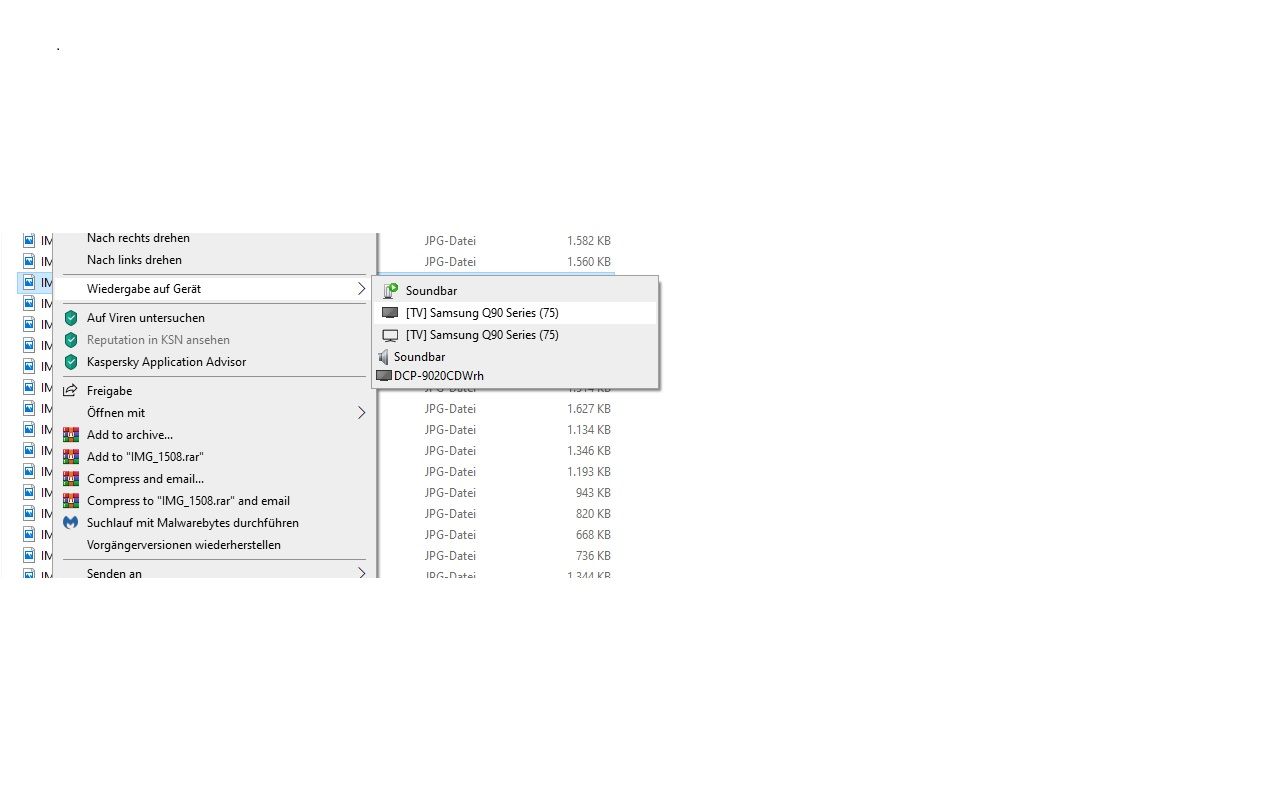Expand the Öffnen mit submenu arrow
Image resolution: width=1280 pixels, height=800 pixels.
pos(361,413)
